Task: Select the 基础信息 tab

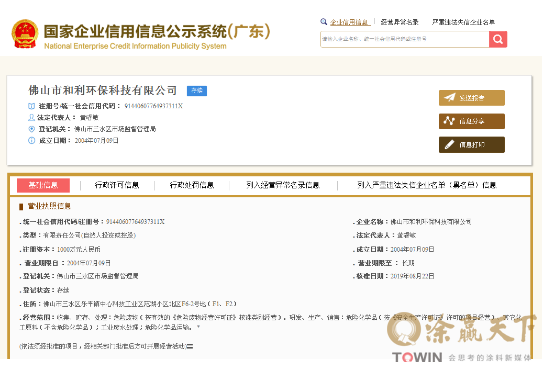Action: click(43, 185)
